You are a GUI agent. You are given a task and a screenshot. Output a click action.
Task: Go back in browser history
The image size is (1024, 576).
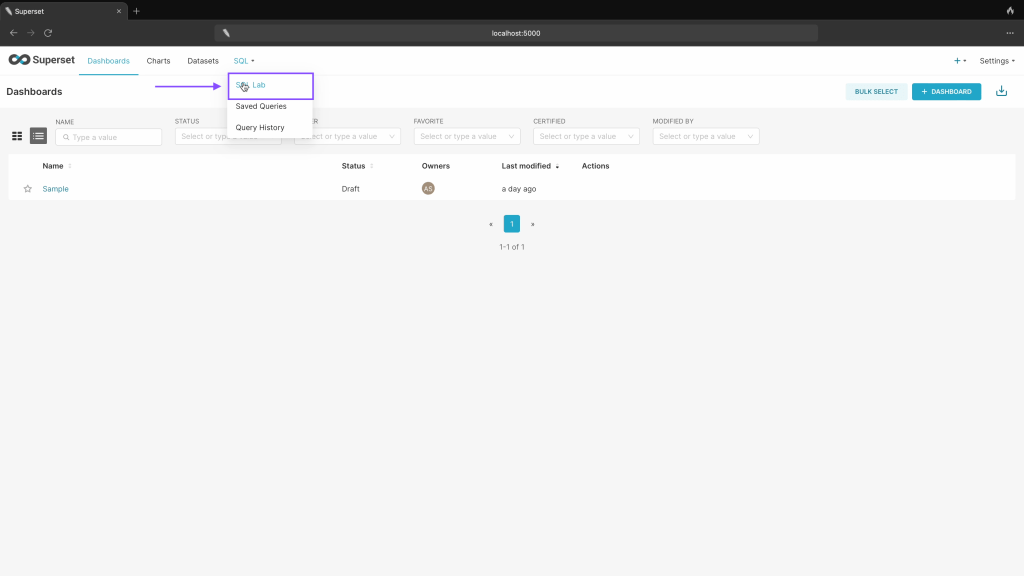coord(13,33)
